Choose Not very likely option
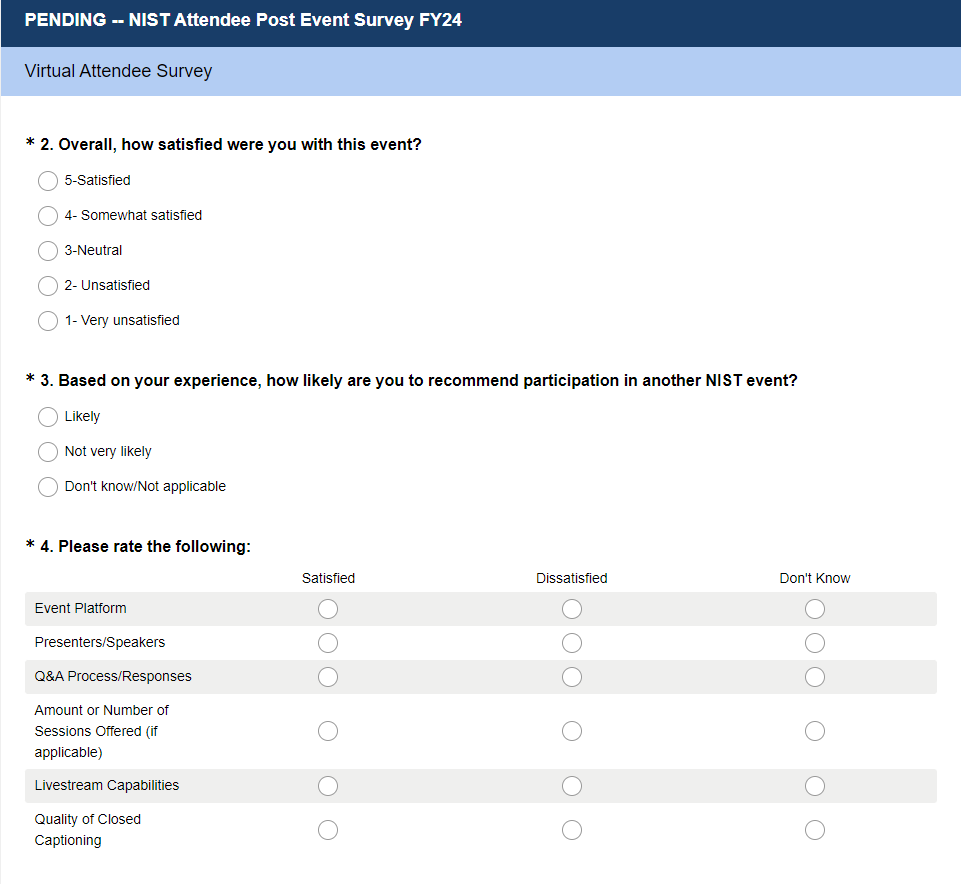Screen dimensions: 961x884 click(48, 452)
